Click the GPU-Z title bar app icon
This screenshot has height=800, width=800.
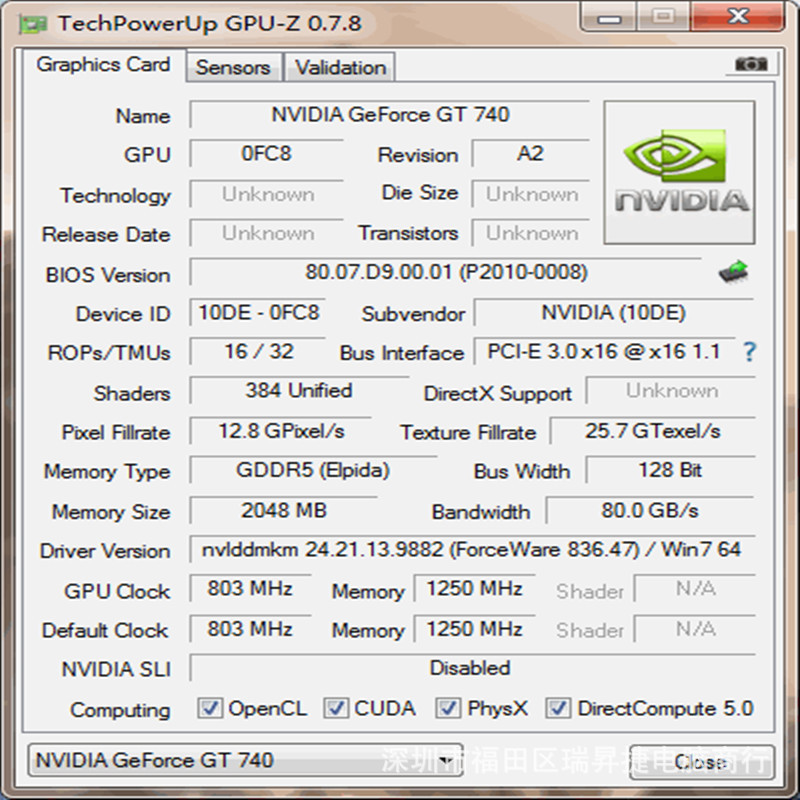click(x=33, y=24)
